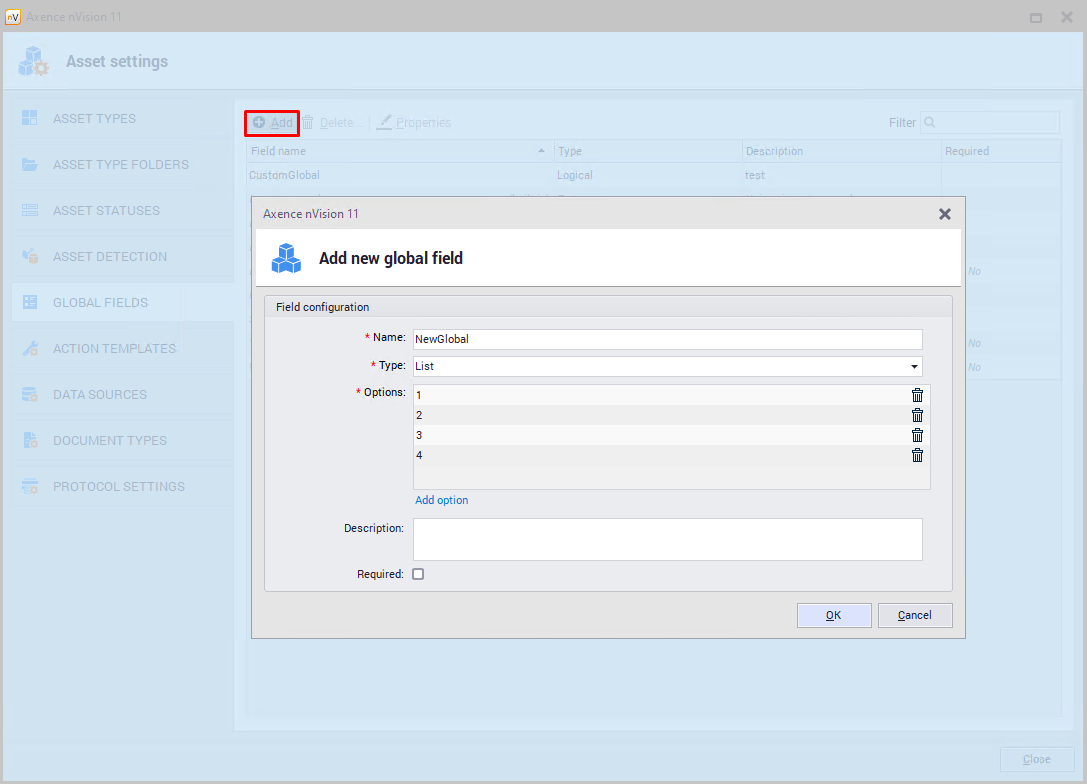Click the Add option link
Image resolution: width=1087 pixels, height=784 pixels.
[441, 500]
